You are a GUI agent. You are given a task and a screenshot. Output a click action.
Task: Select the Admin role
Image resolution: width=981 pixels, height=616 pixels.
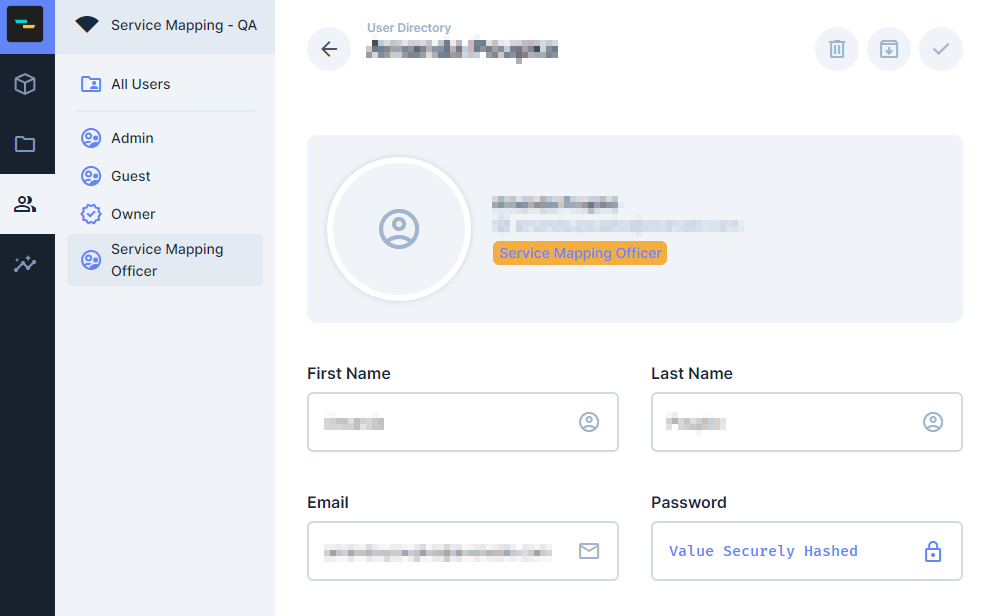(x=132, y=138)
